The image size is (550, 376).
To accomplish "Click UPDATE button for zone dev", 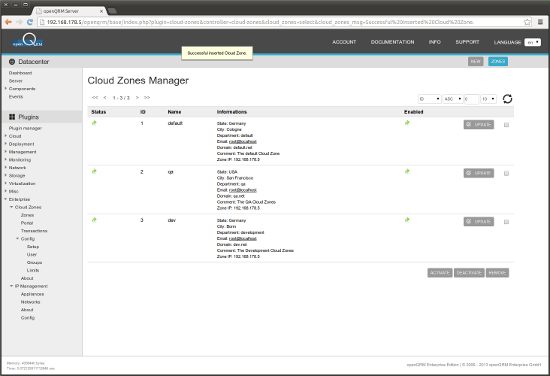I will [x=479, y=221].
